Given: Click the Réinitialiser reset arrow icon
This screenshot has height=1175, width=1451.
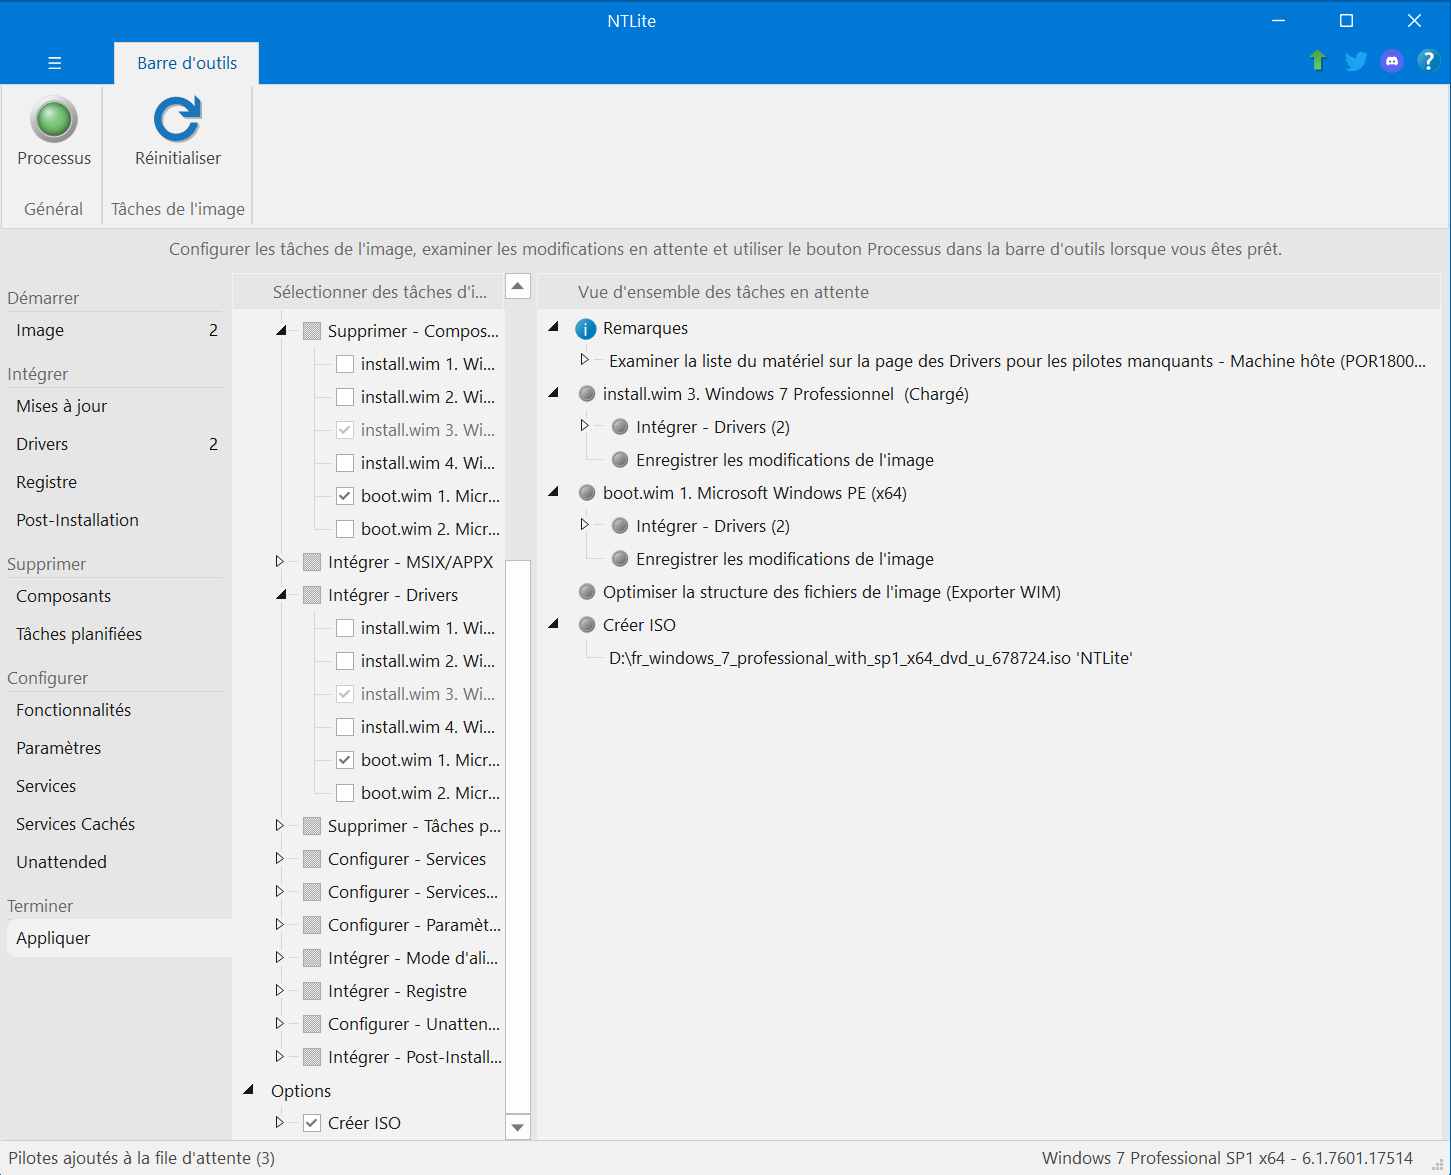Looking at the screenshot, I should pos(178,119).
